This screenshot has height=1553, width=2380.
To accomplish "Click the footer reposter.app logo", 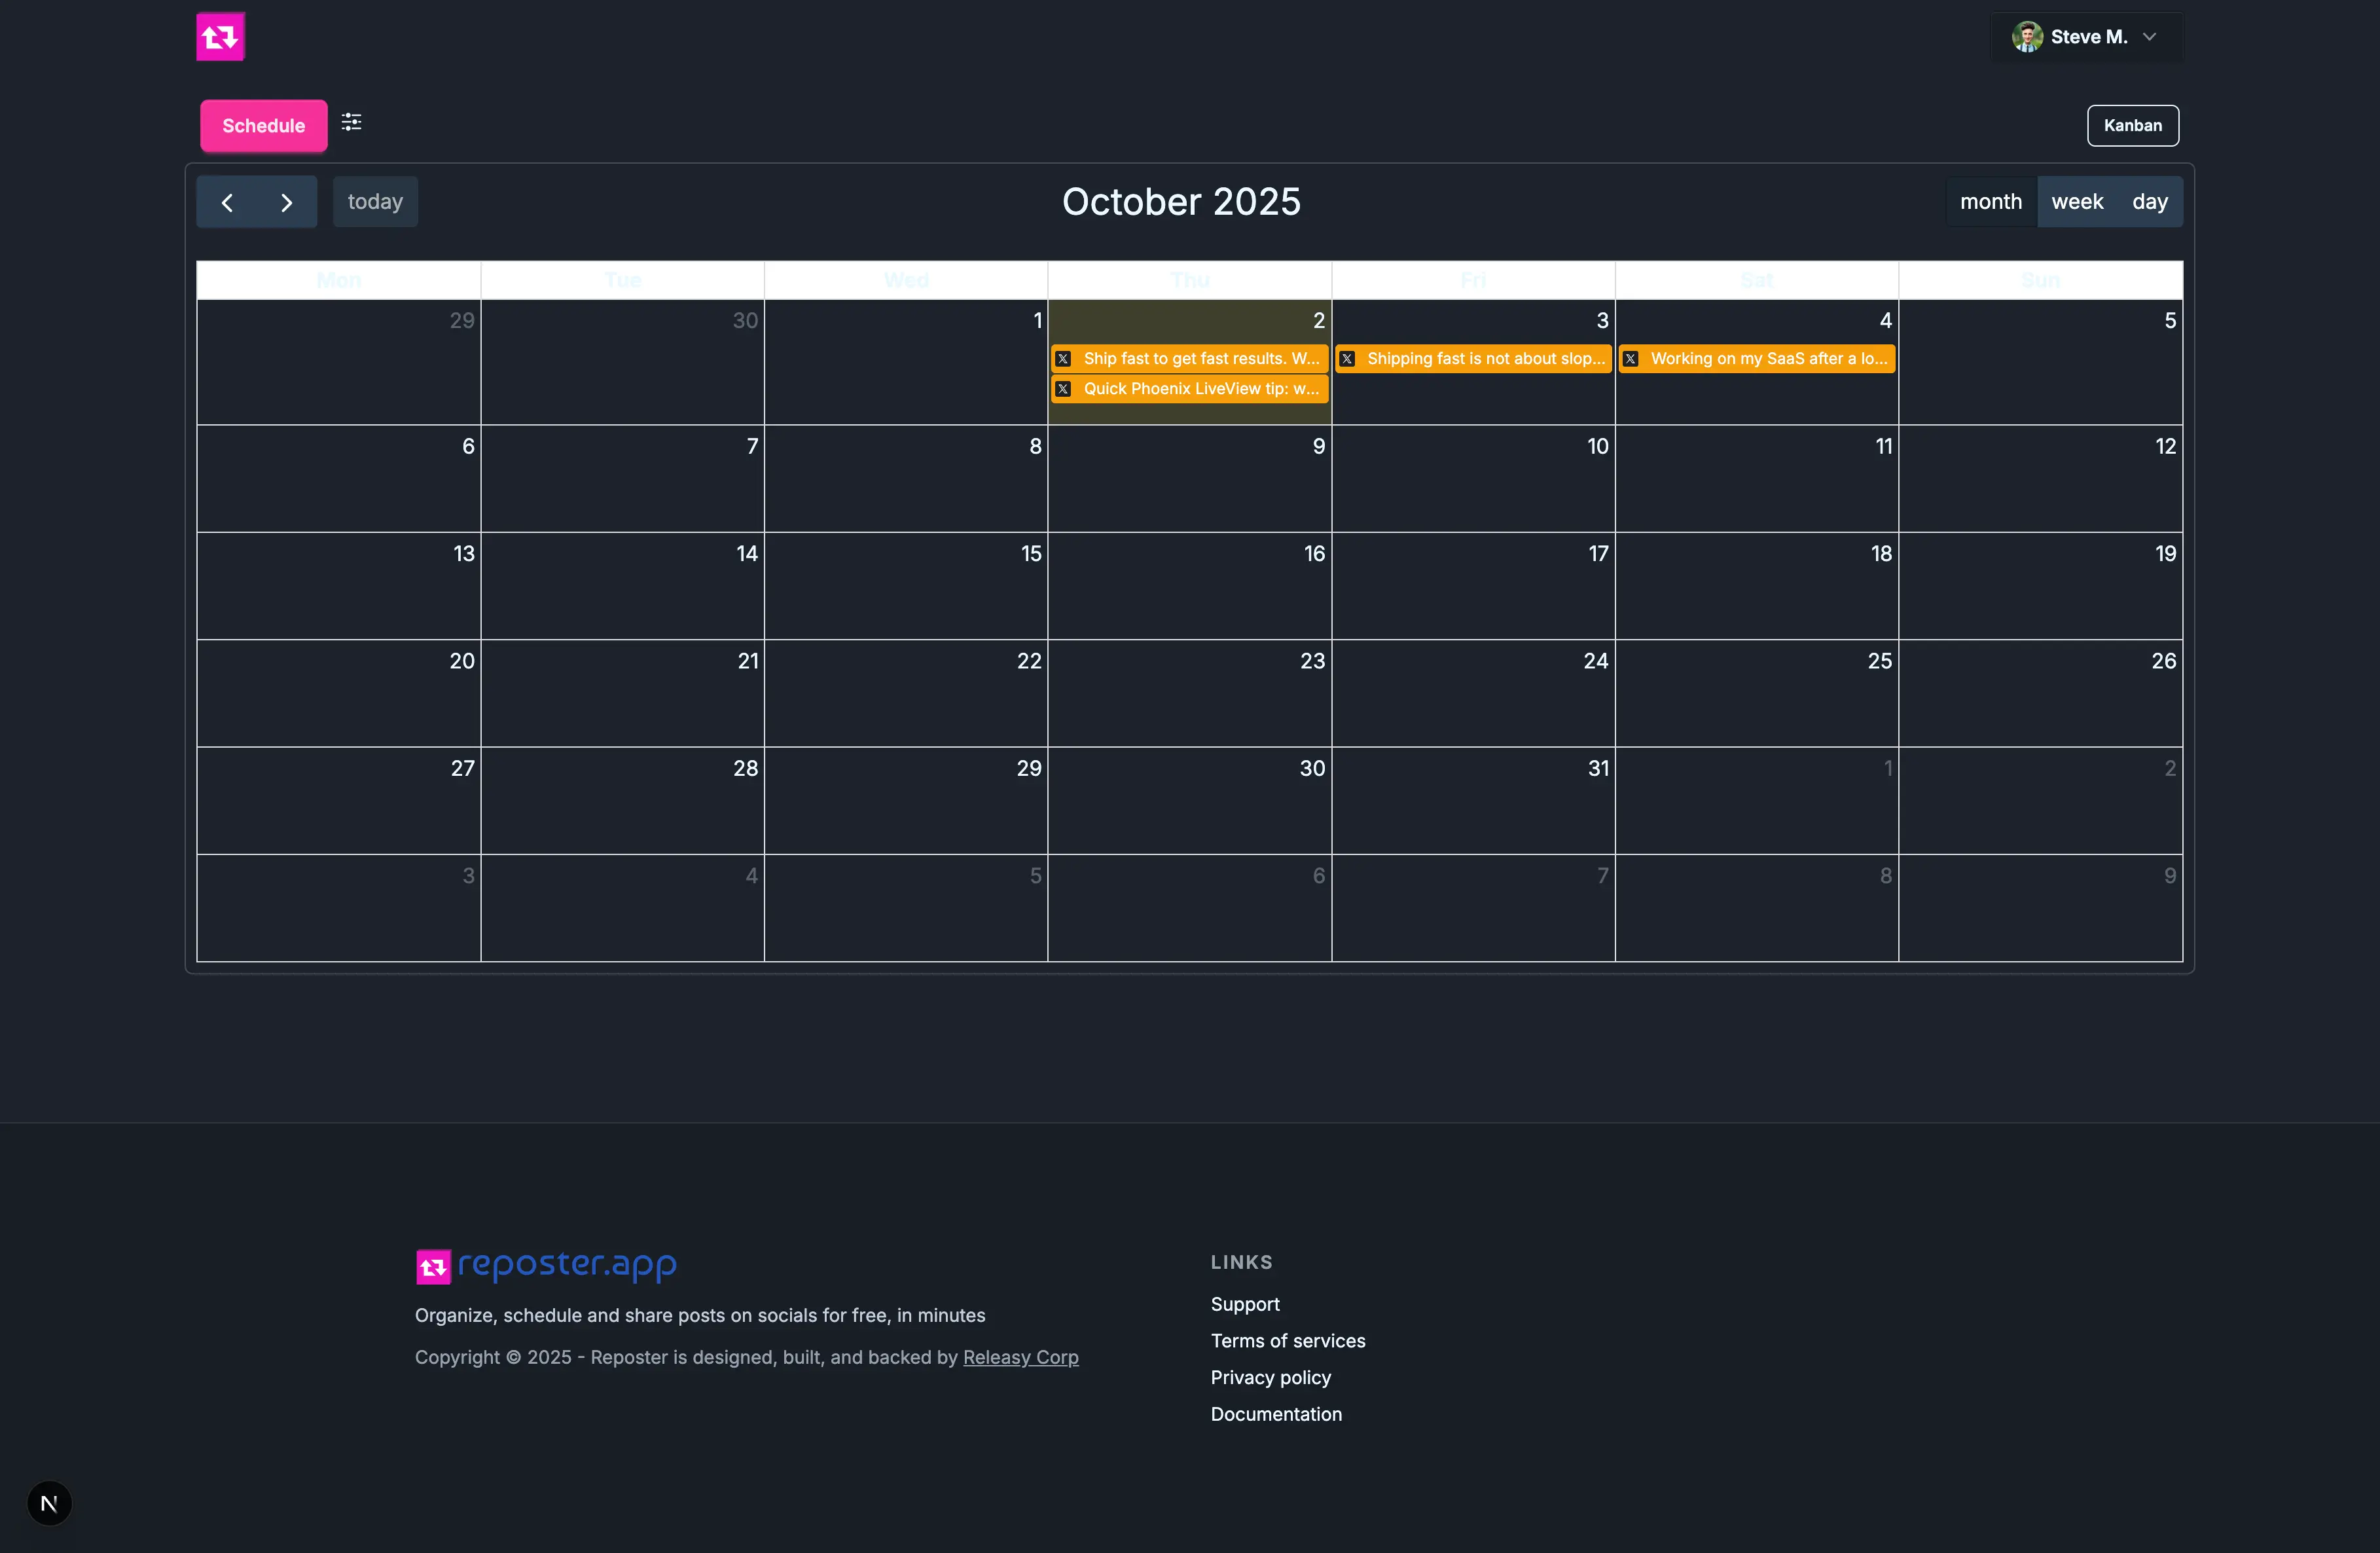I will click(x=546, y=1266).
